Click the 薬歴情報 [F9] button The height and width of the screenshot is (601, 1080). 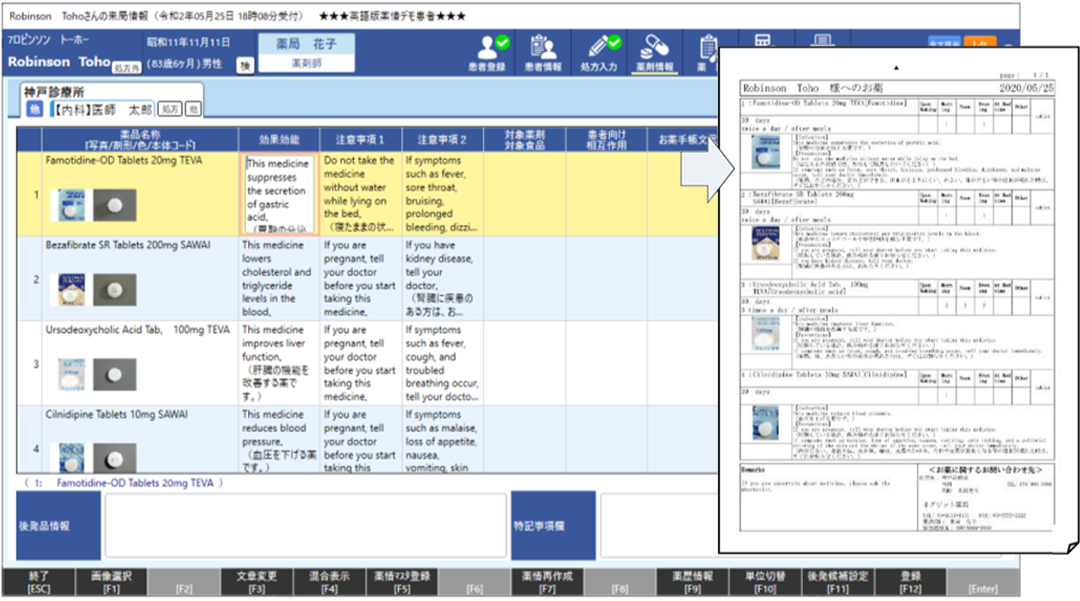click(x=693, y=582)
